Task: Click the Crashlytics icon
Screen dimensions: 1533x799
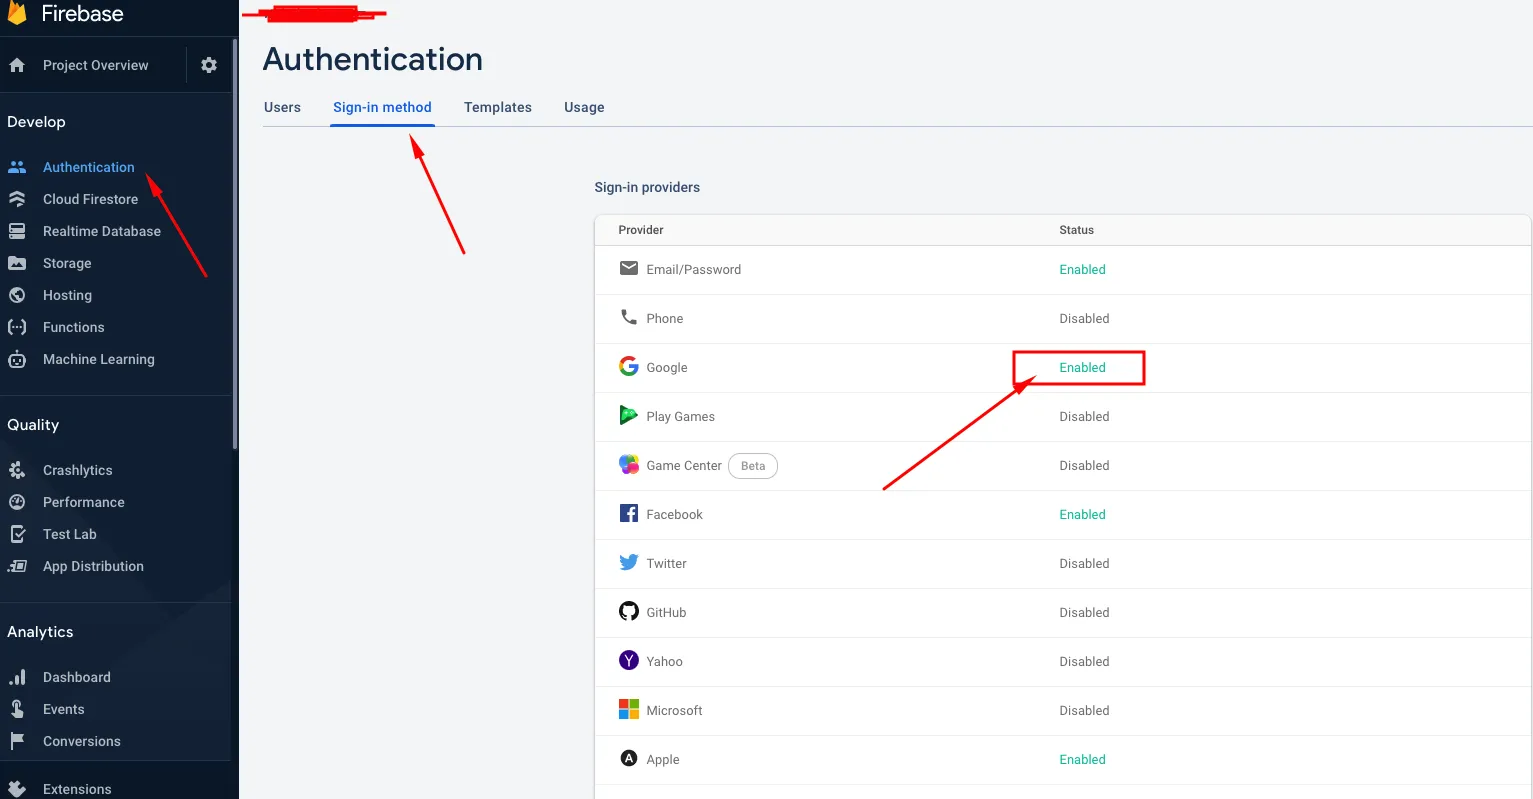Action: (17, 470)
